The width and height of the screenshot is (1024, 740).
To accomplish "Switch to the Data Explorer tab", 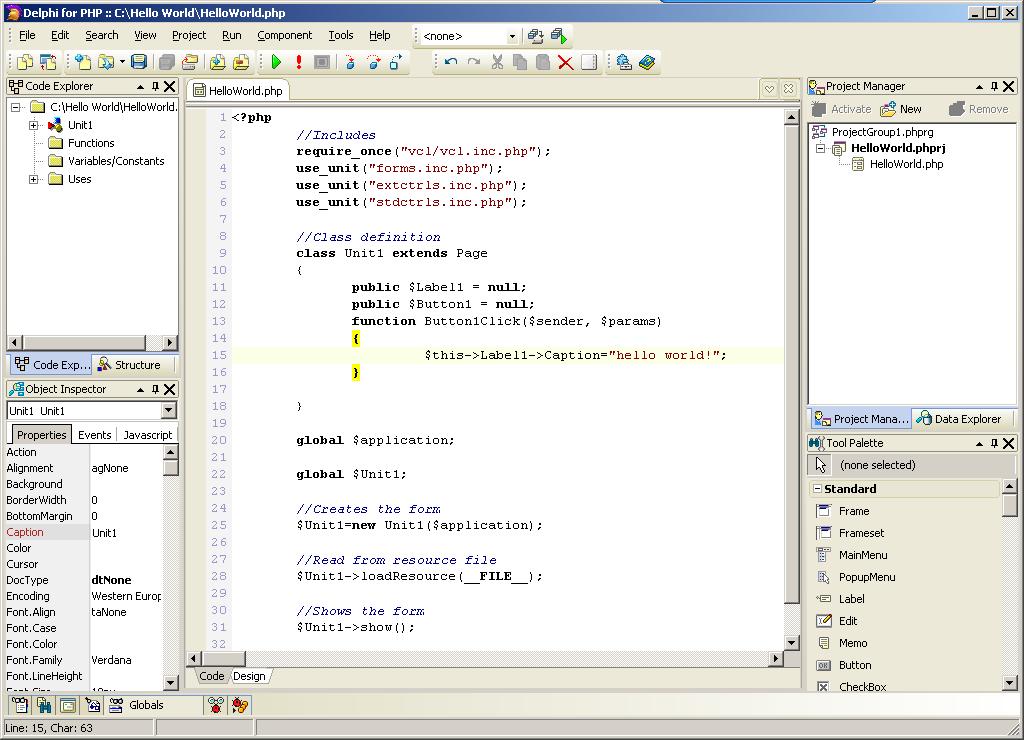I will [x=959, y=419].
